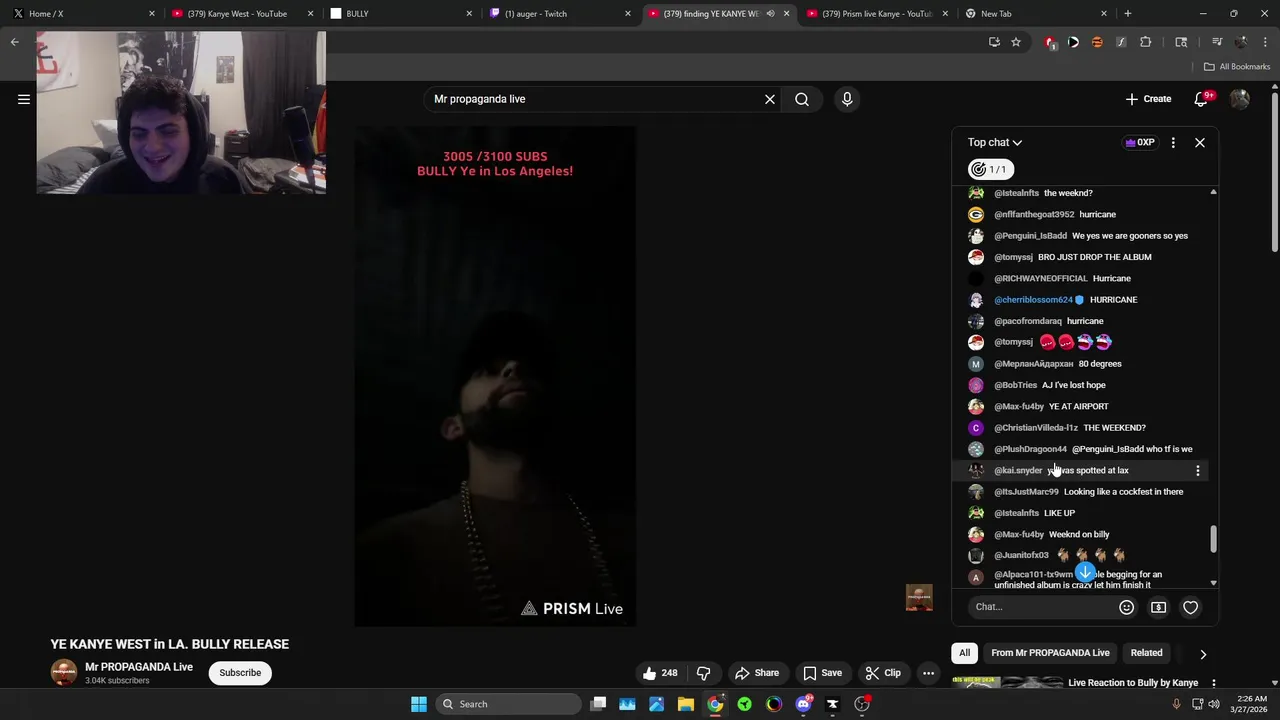
Task: Switch to Kanye West - YouTube tab
Action: pos(243,14)
